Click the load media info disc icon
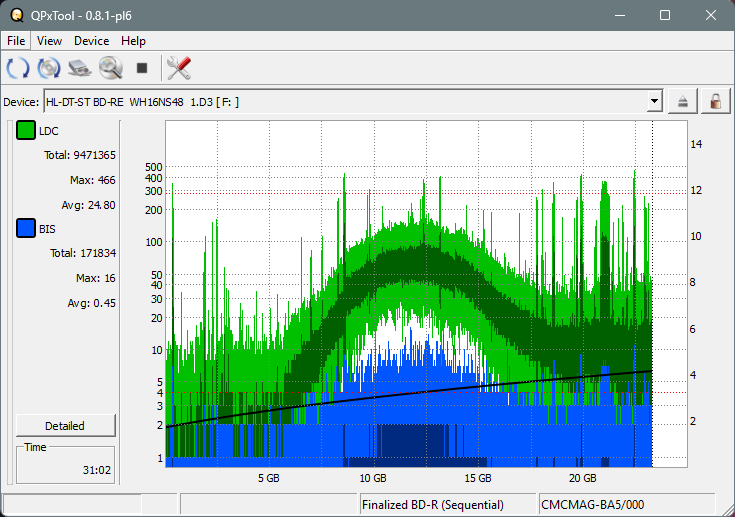The image size is (735, 517). [x=49, y=68]
